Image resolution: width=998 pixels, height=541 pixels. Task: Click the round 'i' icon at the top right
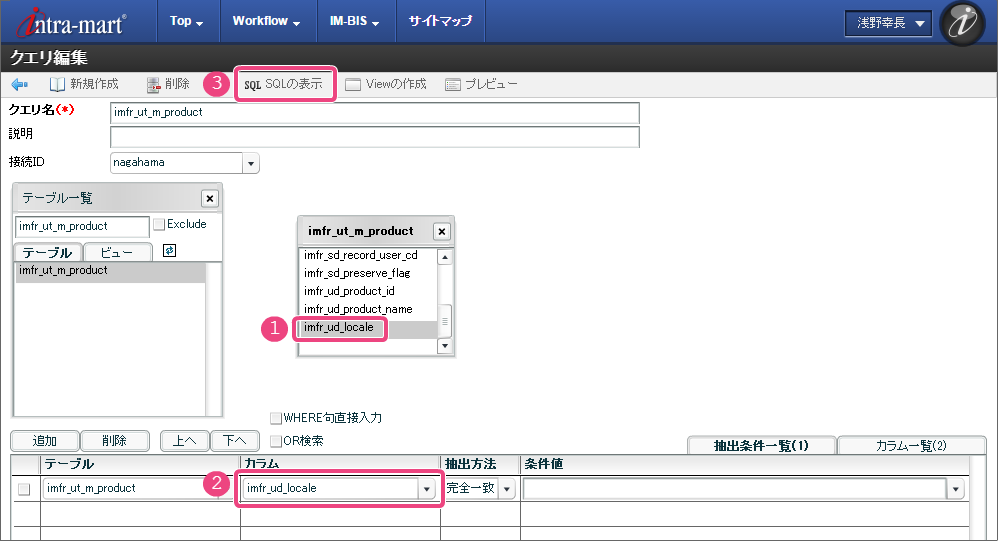(962, 23)
